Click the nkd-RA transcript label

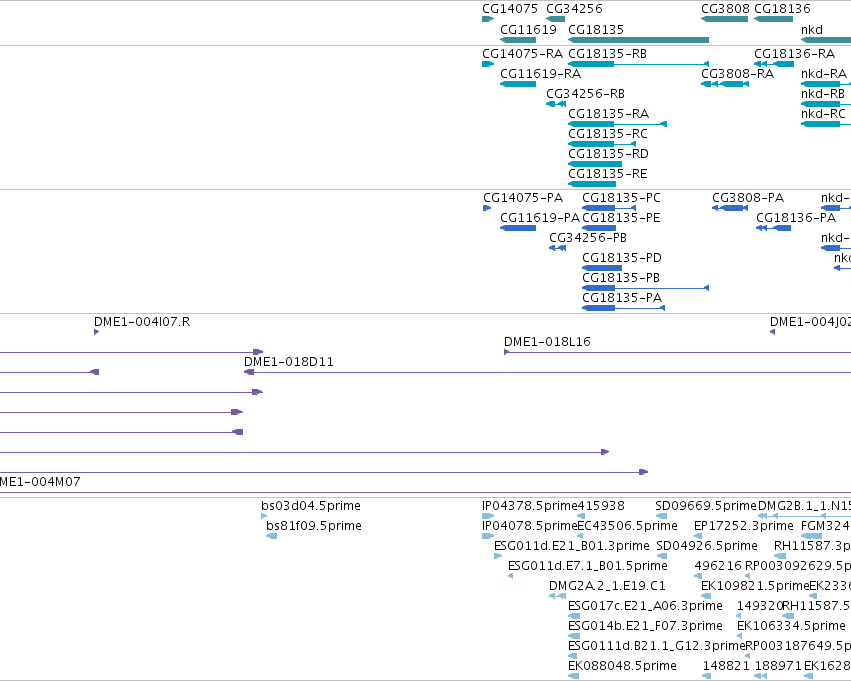824,74
